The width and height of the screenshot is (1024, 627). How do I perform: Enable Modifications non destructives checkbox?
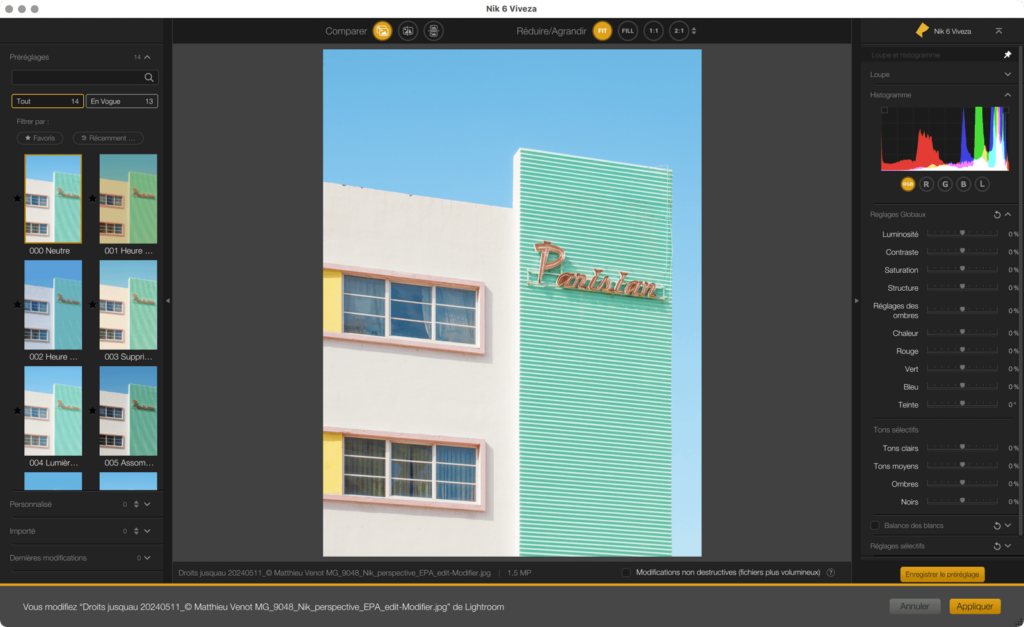626,572
